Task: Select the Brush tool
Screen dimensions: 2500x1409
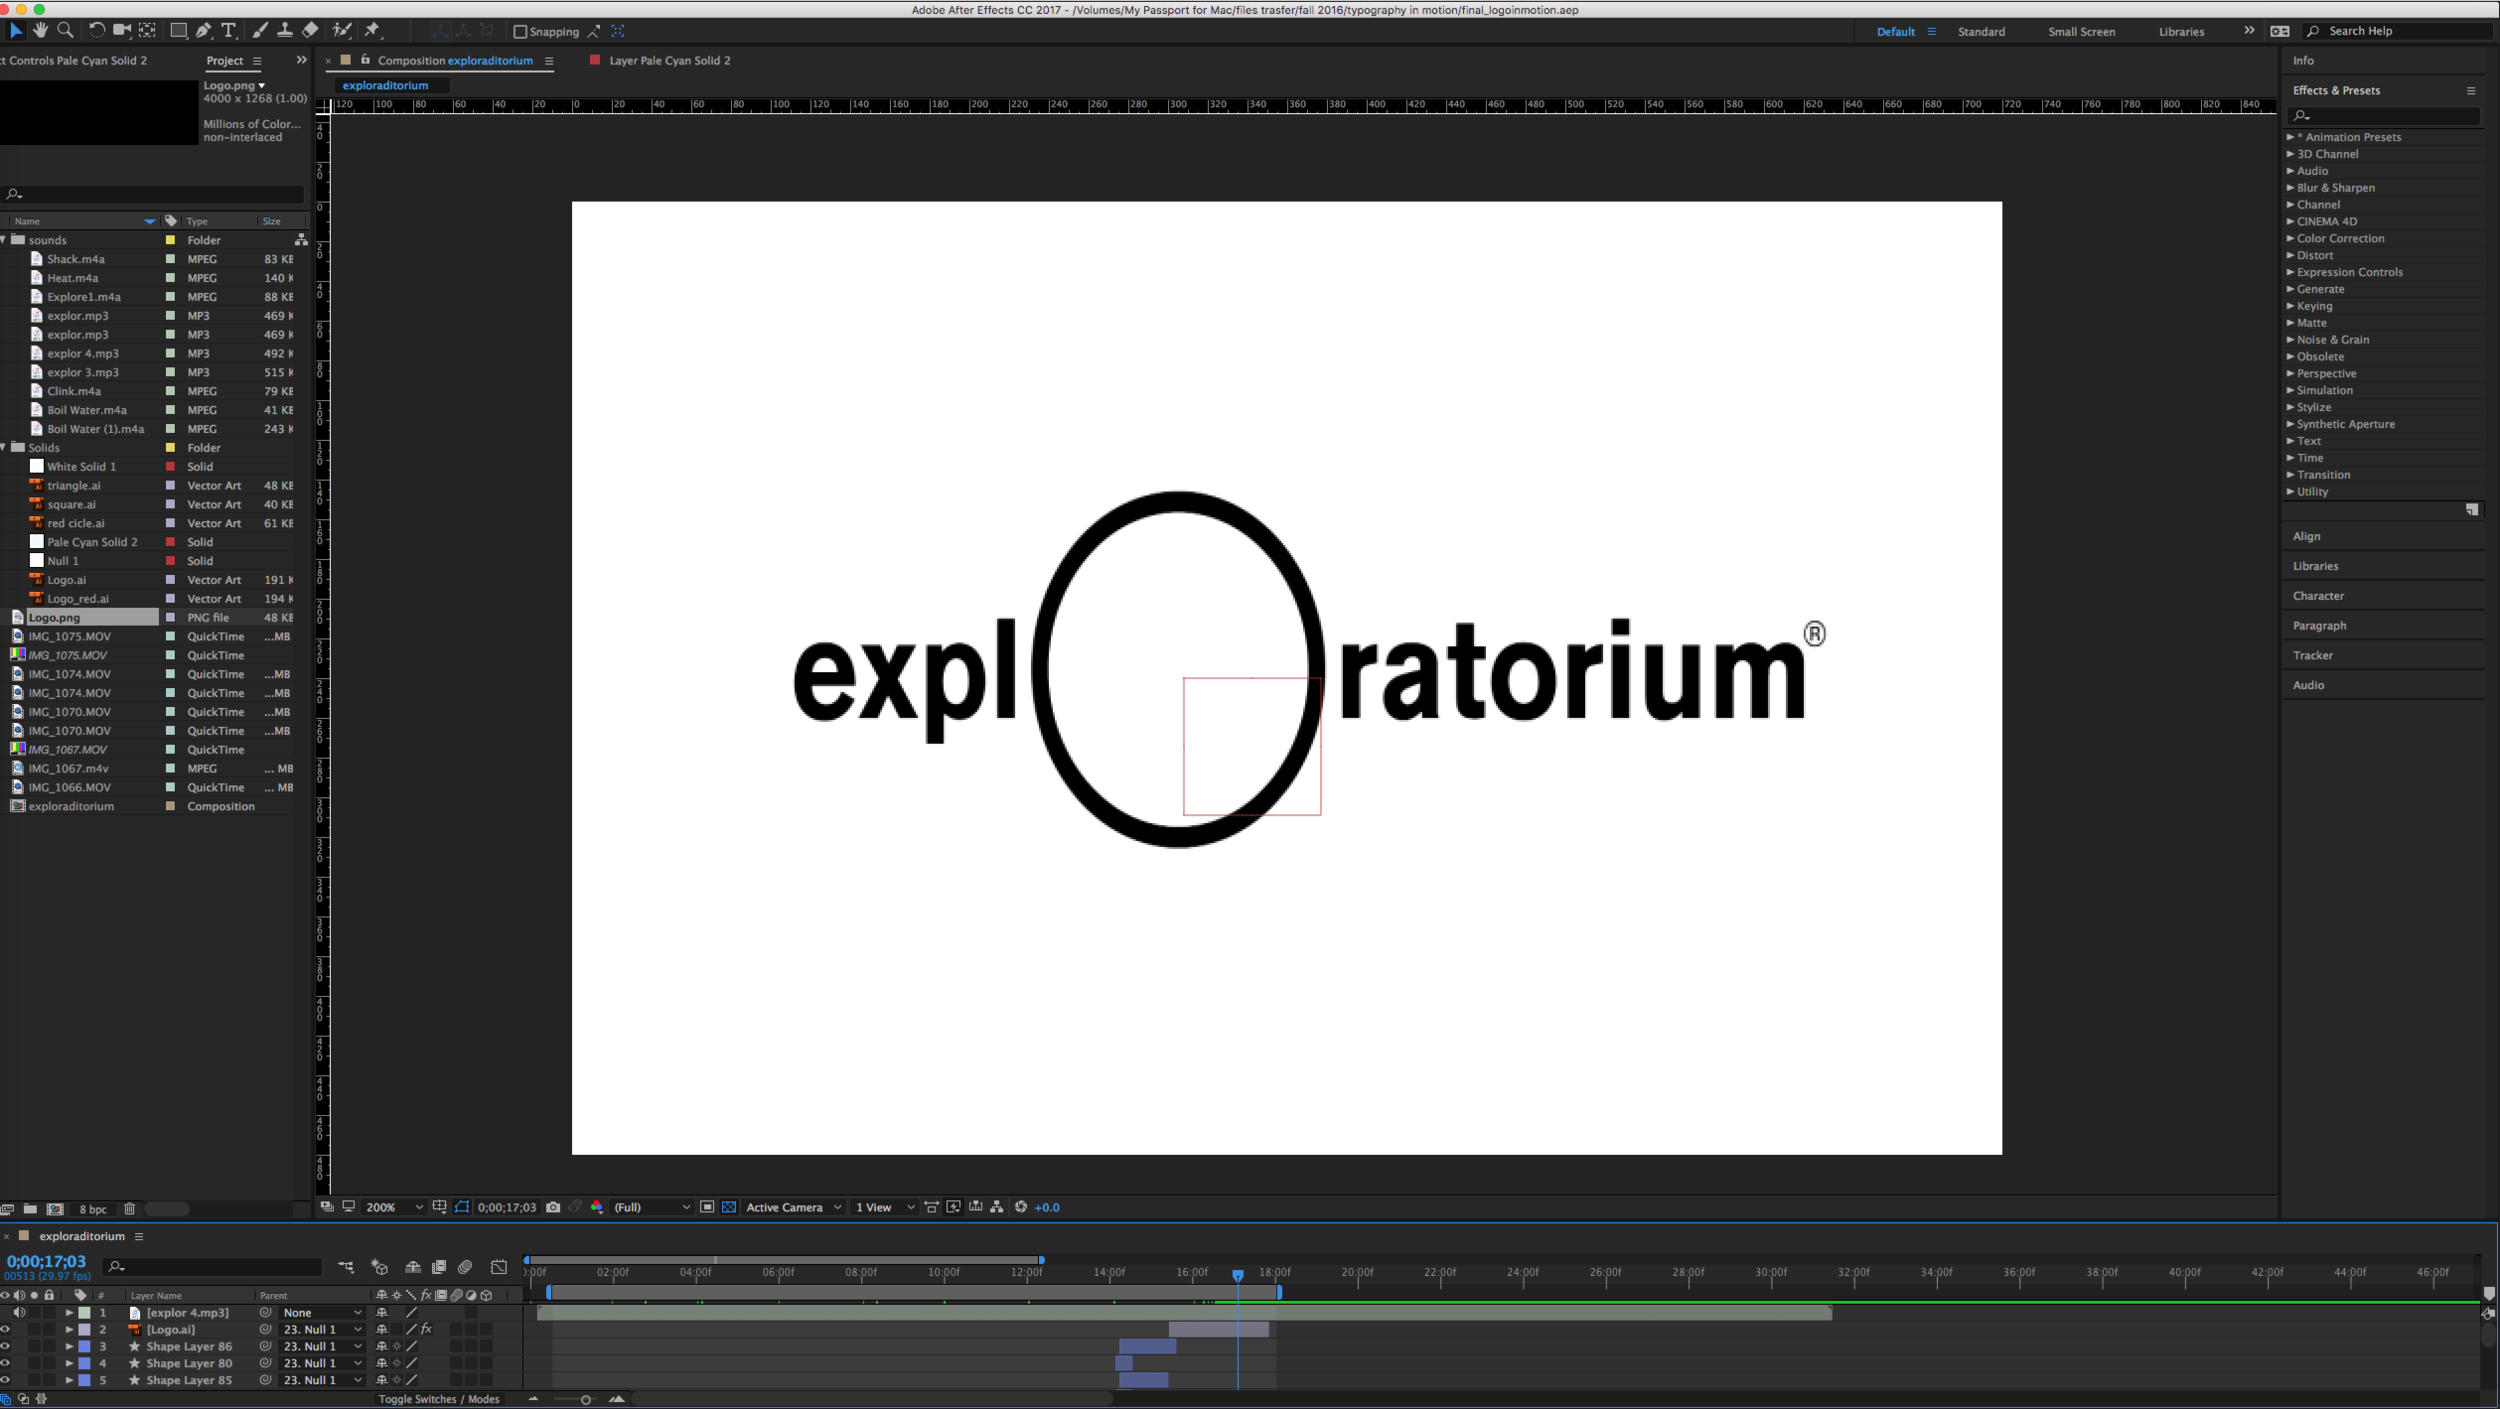Action: point(260,31)
